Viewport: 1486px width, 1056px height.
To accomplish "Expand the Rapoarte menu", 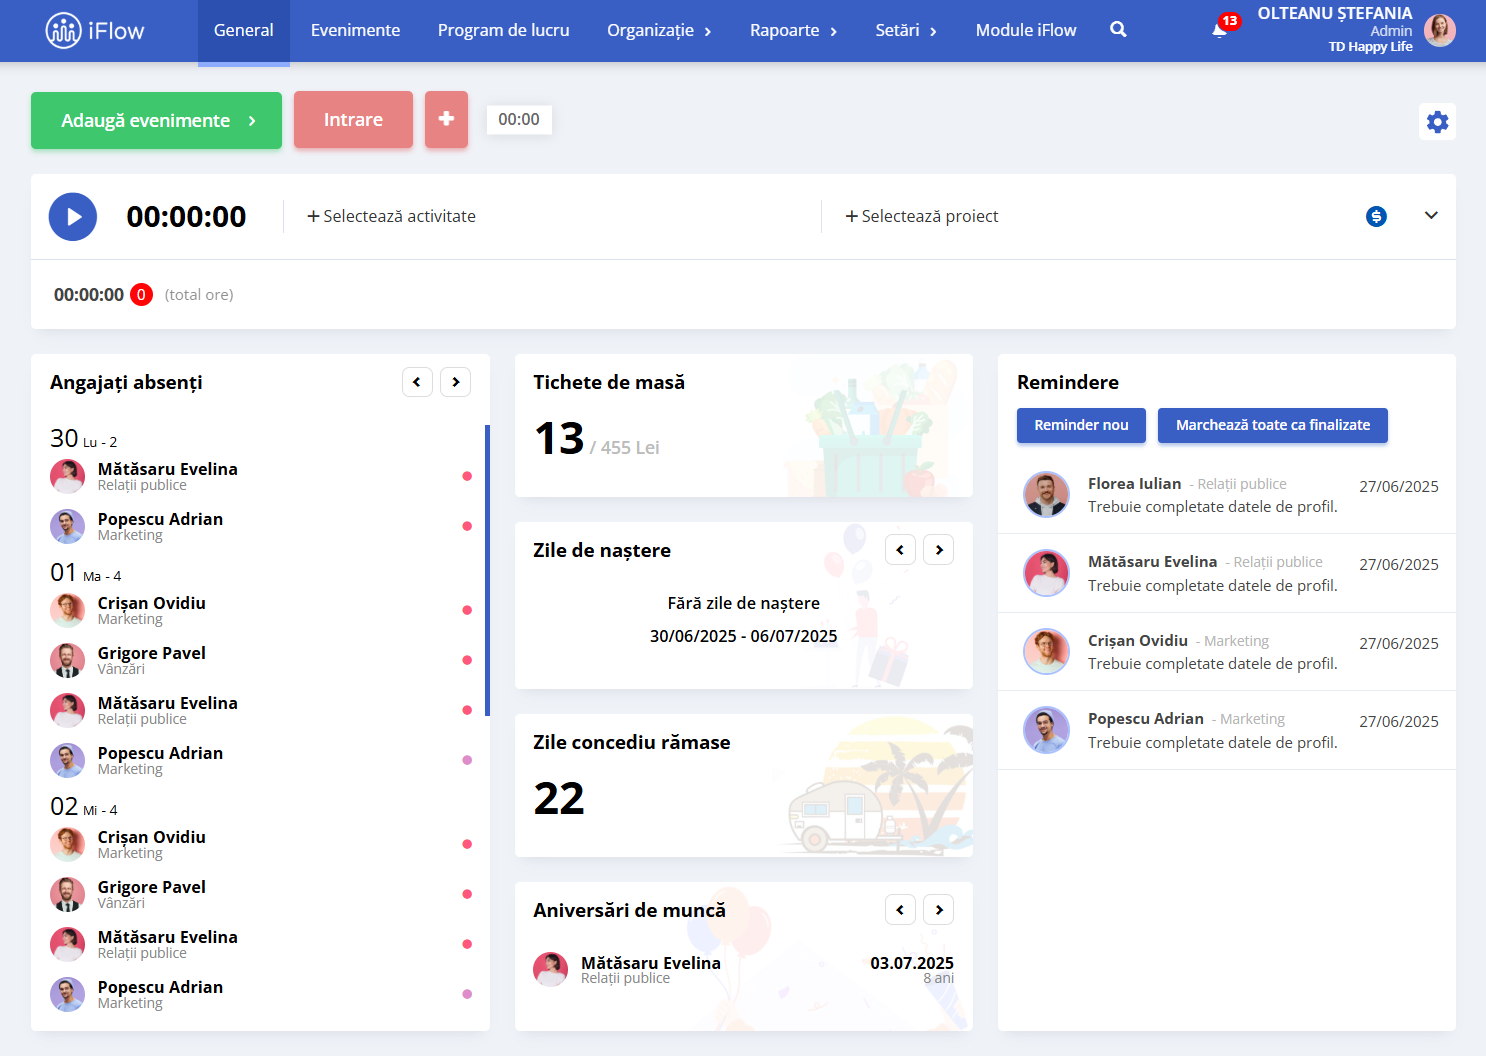I will click(793, 31).
